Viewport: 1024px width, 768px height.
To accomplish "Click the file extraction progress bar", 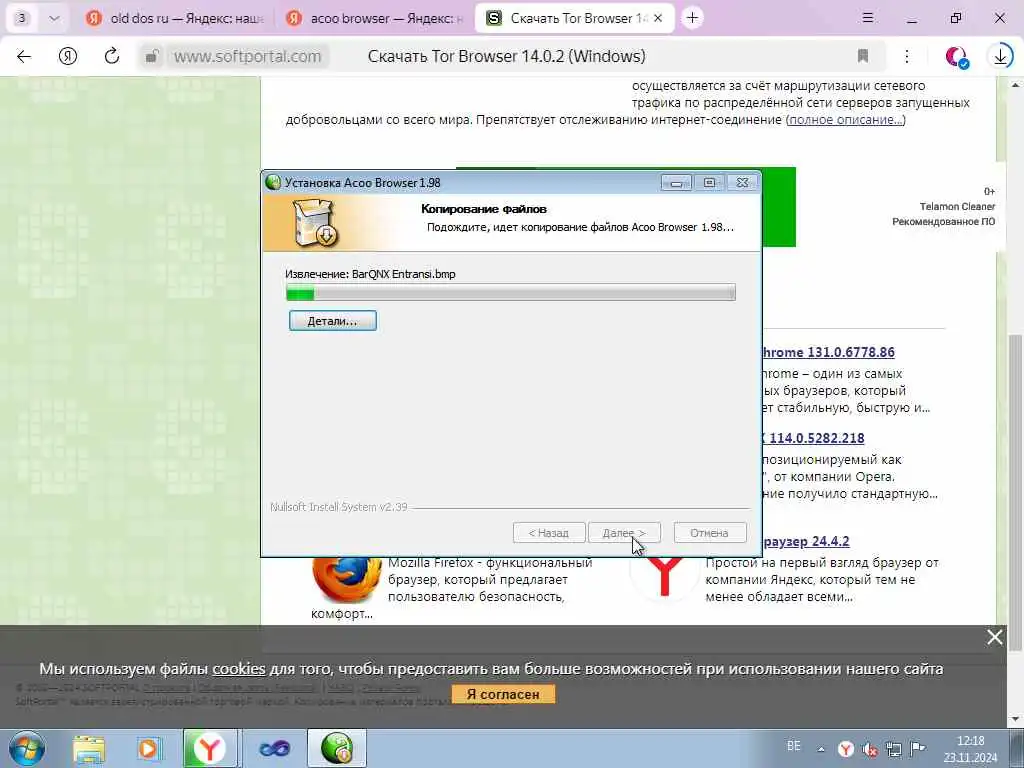I will click(511, 292).
